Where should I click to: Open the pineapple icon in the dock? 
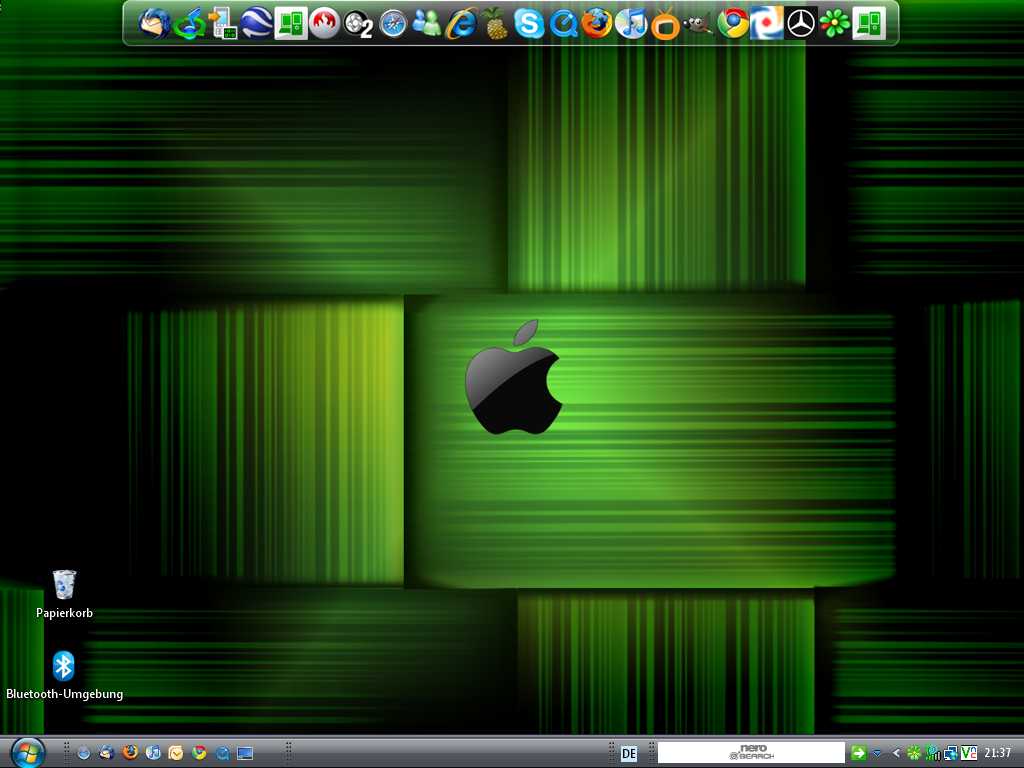[x=494, y=24]
